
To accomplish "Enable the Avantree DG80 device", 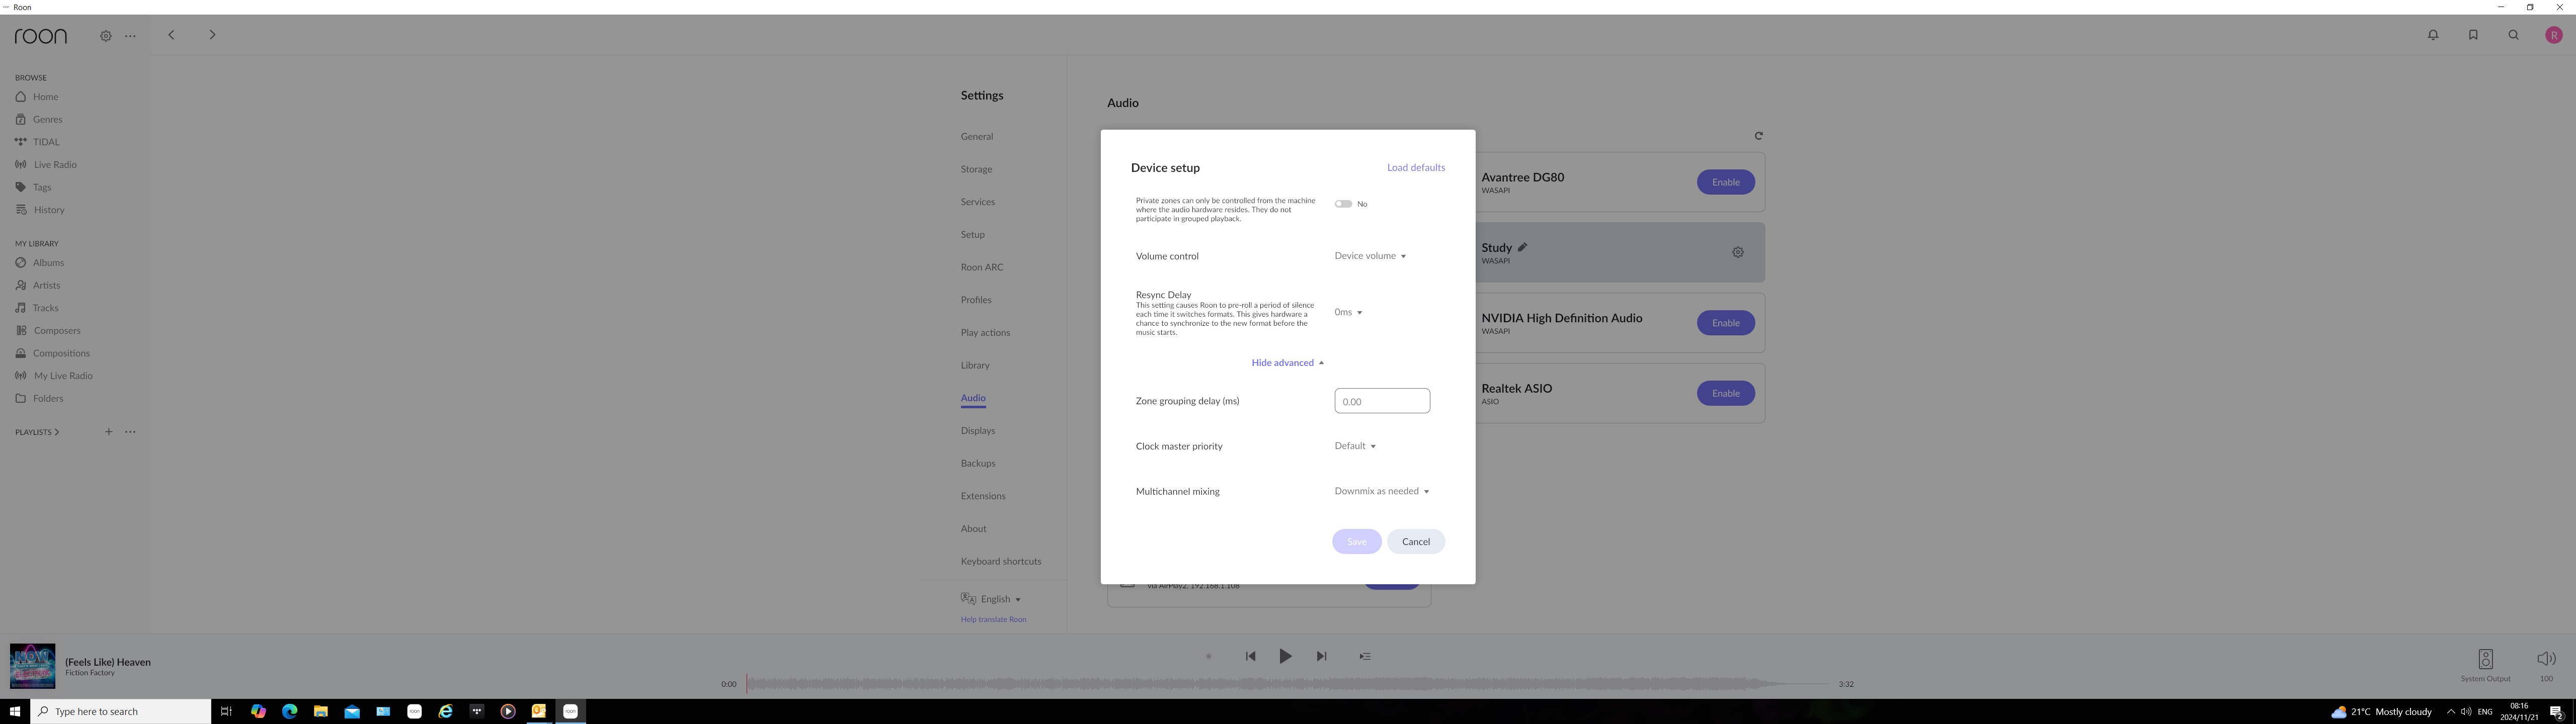I will pos(1725,182).
